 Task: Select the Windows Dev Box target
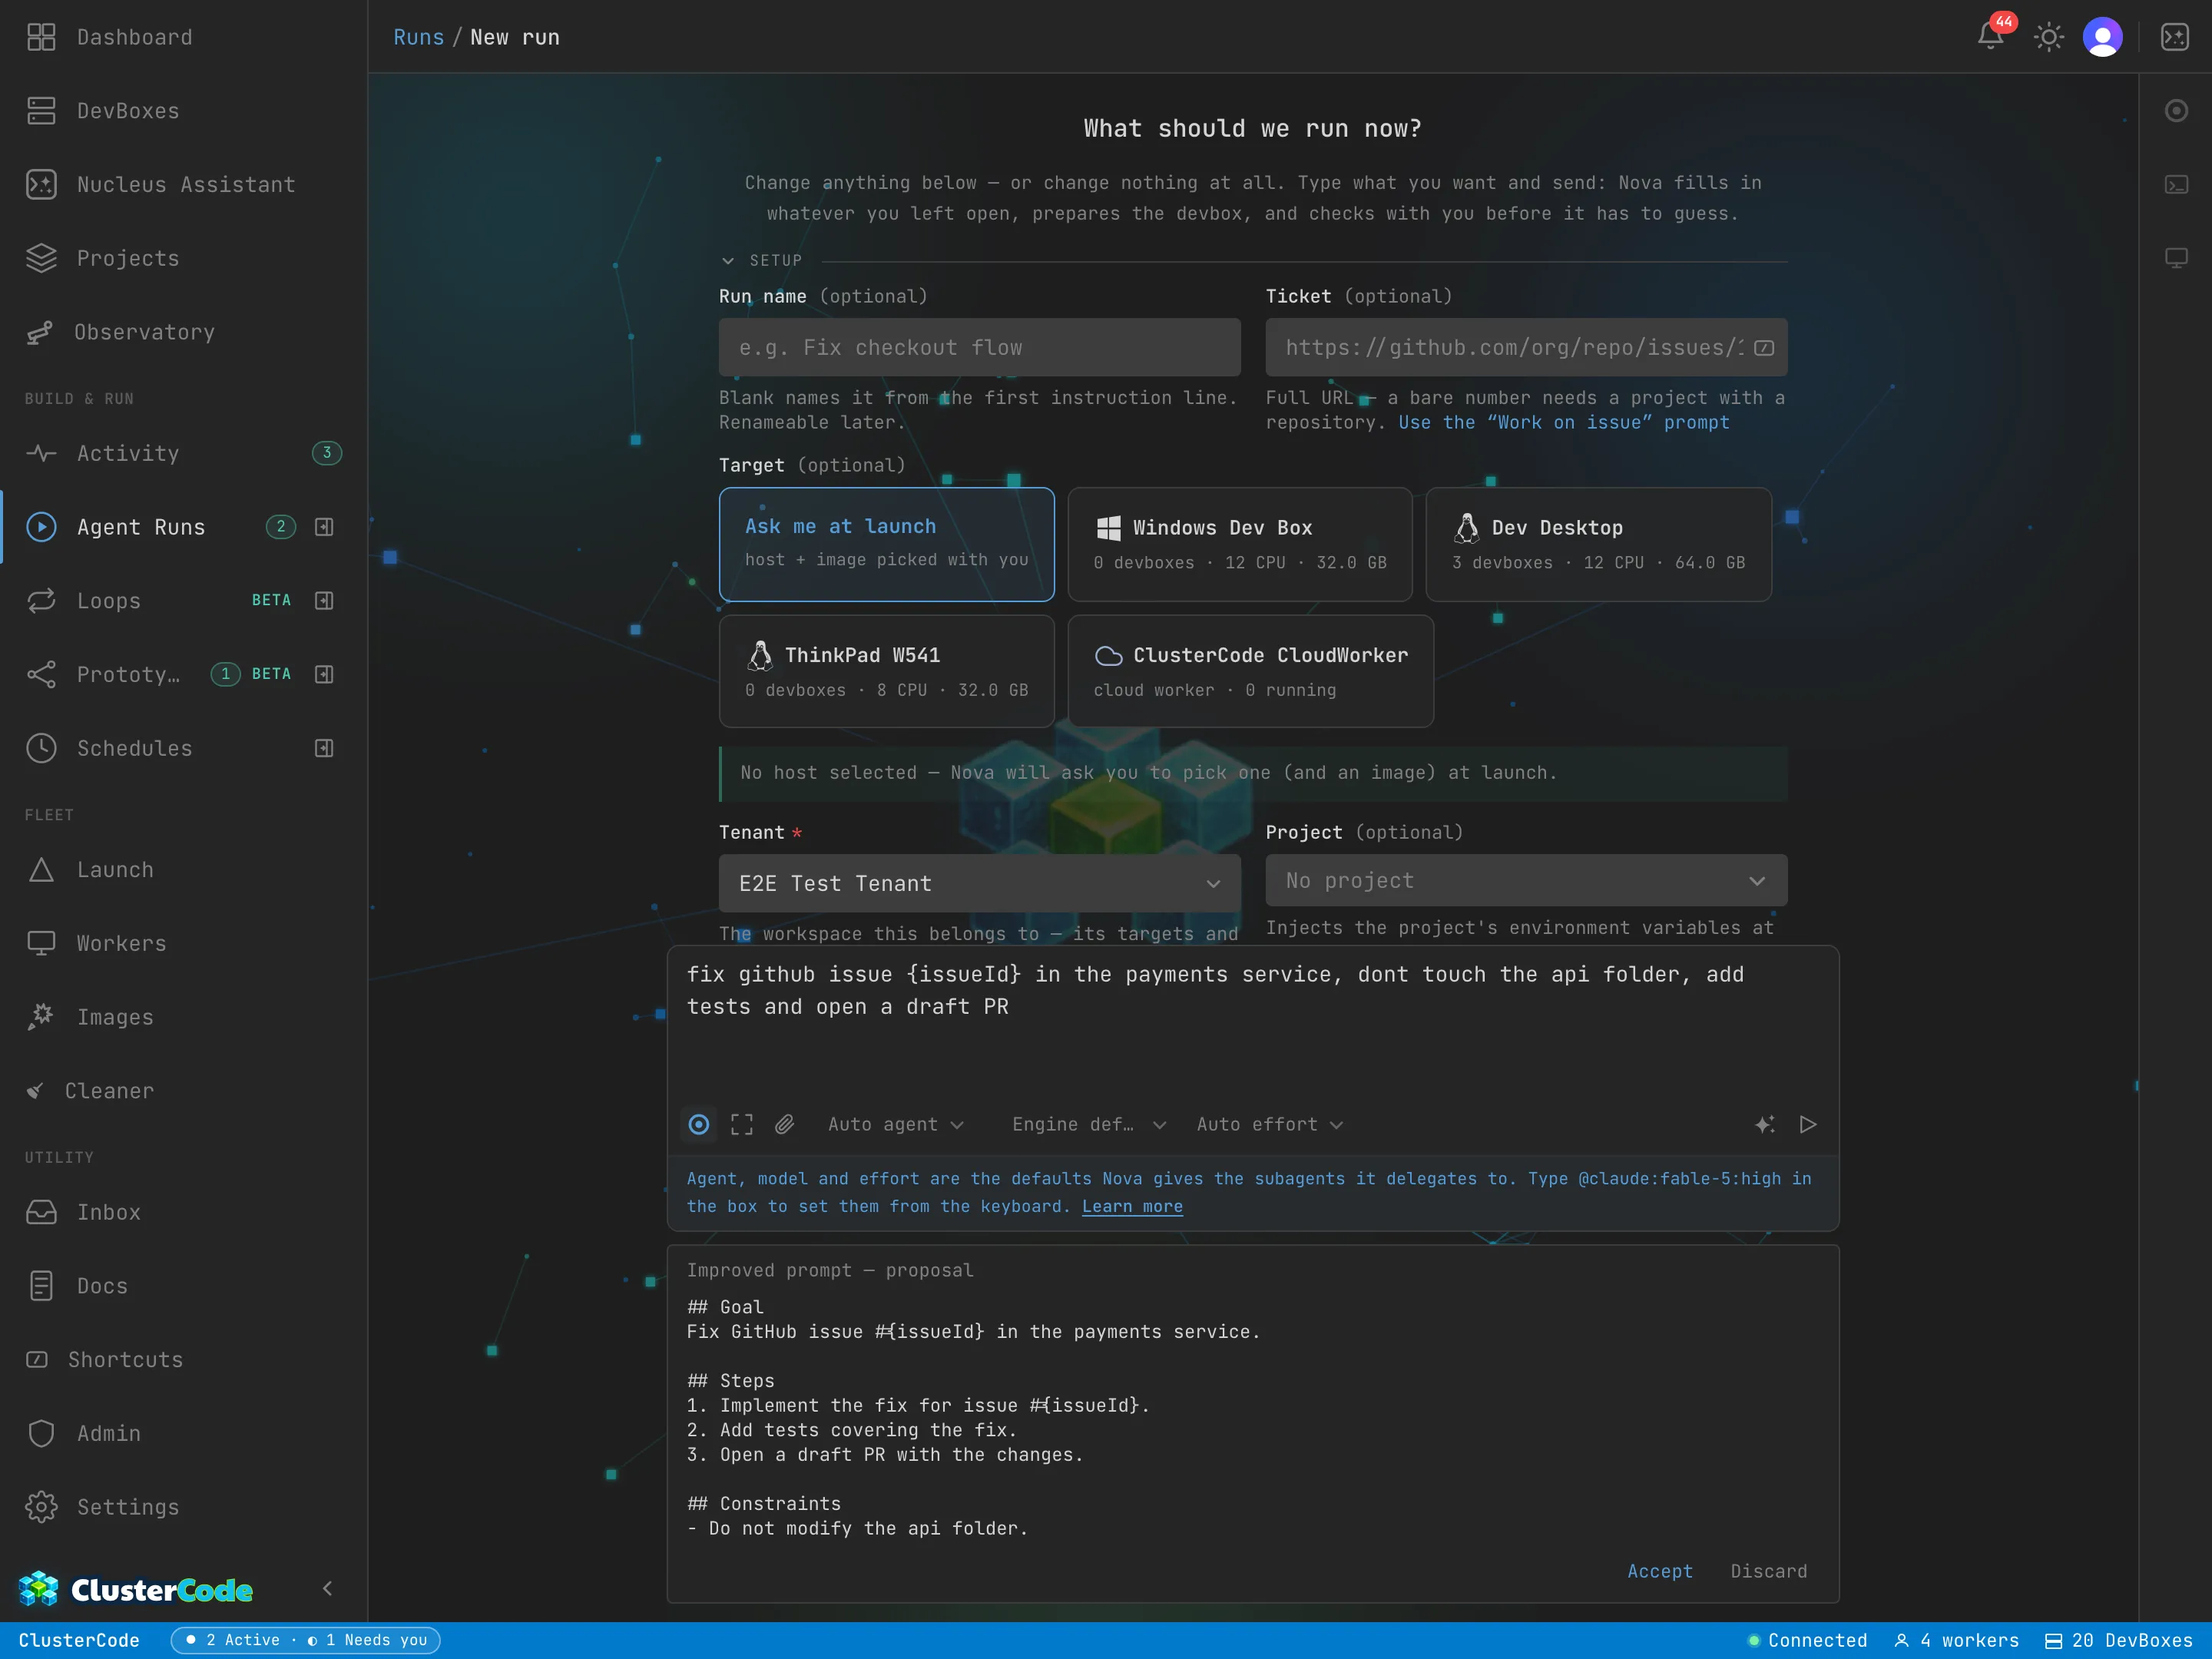[1240, 544]
